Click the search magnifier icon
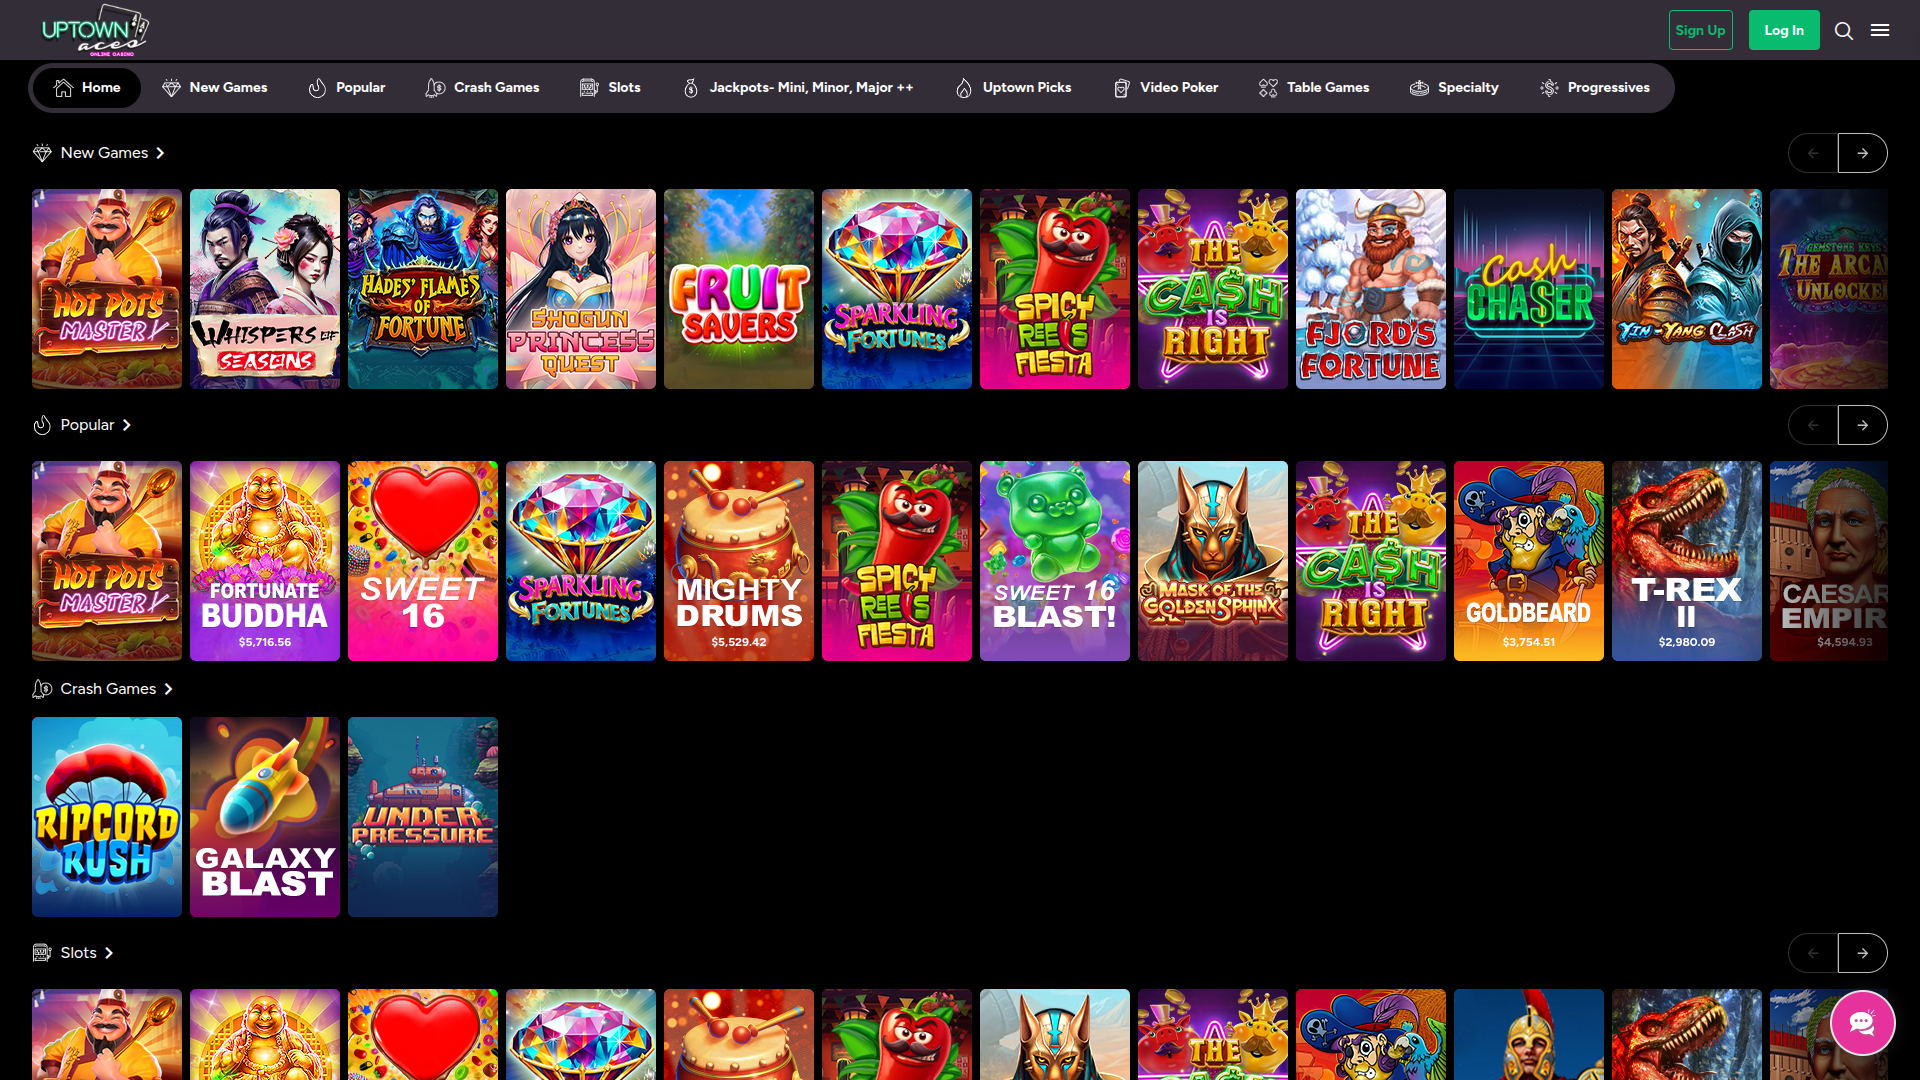This screenshot has width=1920, height=1080. coord(1844,30)
